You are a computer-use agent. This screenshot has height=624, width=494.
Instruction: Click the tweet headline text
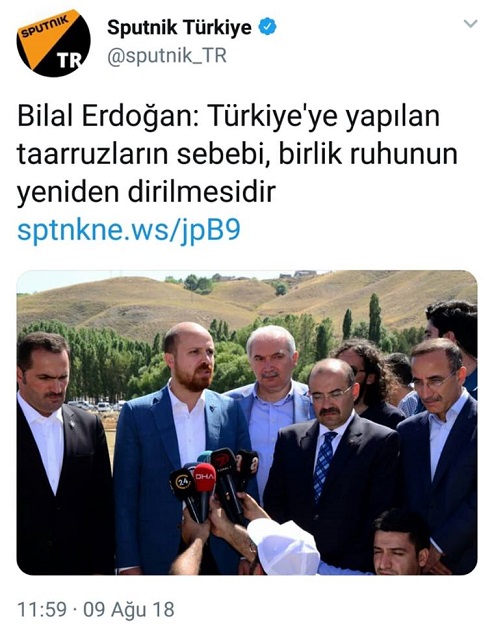click(237, 154)
